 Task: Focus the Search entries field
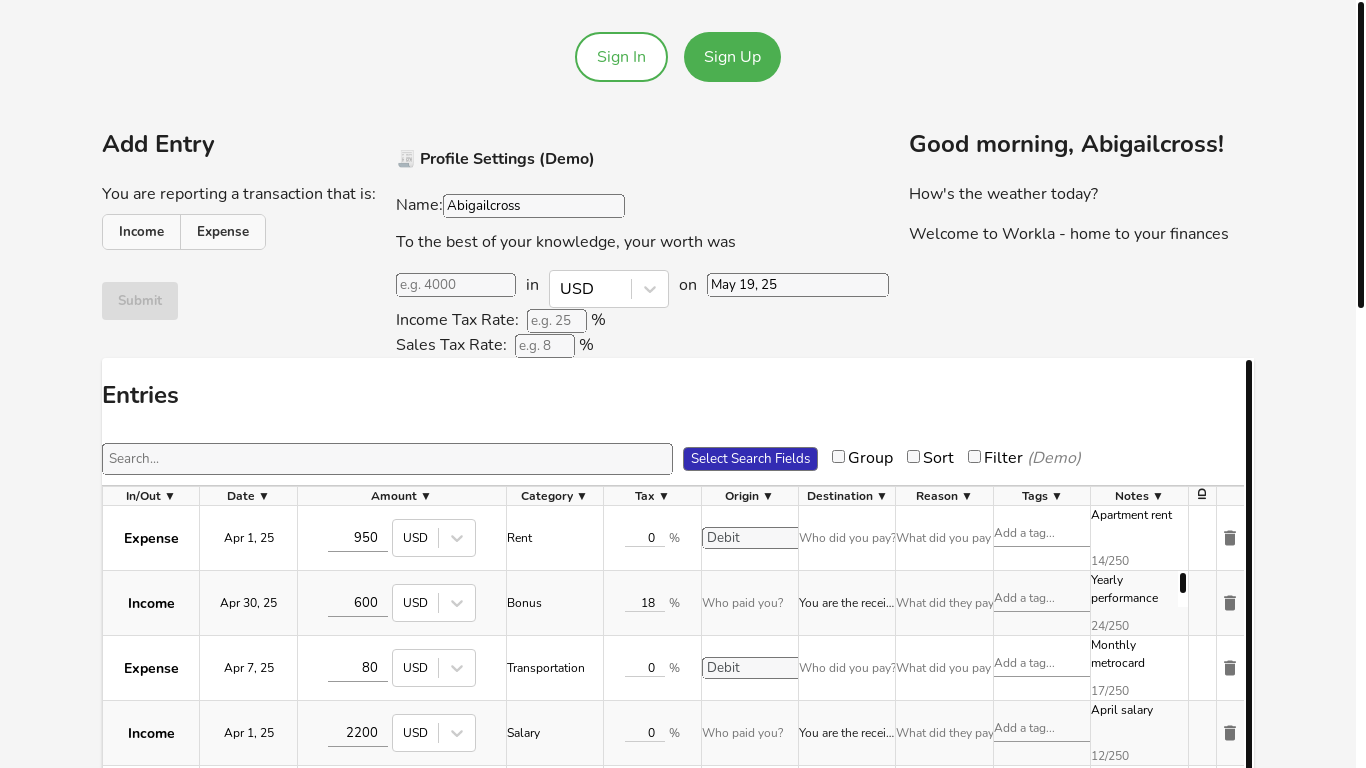click(x=387, y=459)
